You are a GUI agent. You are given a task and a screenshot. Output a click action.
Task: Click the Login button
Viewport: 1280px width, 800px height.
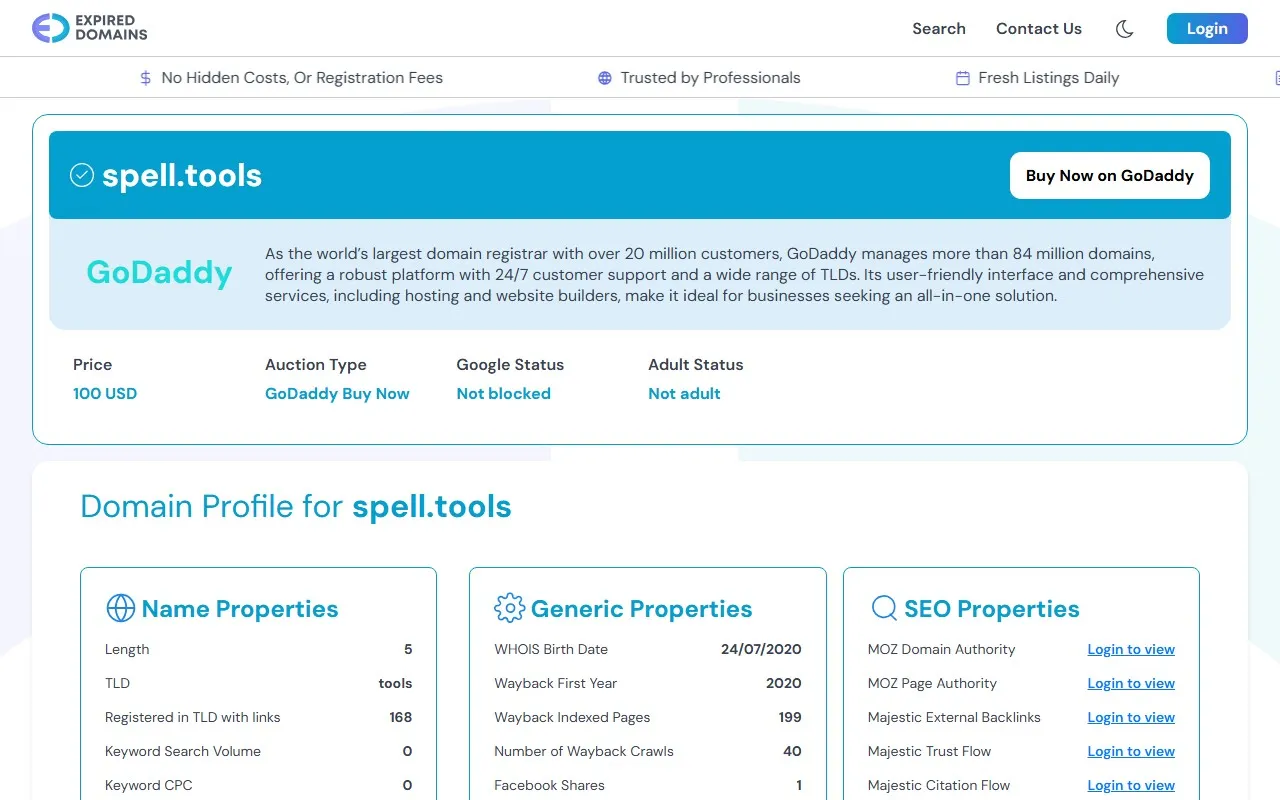pyautogui.click(x=1206, y=28)
